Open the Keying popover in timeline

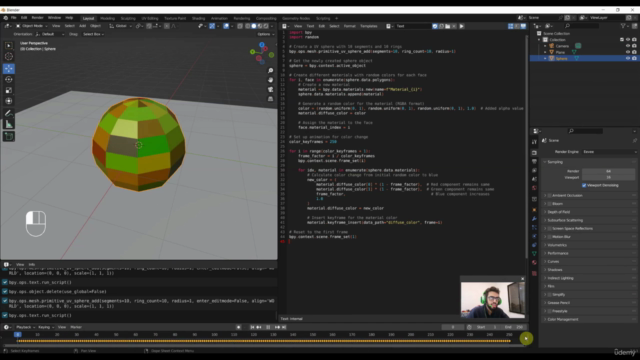46,327
